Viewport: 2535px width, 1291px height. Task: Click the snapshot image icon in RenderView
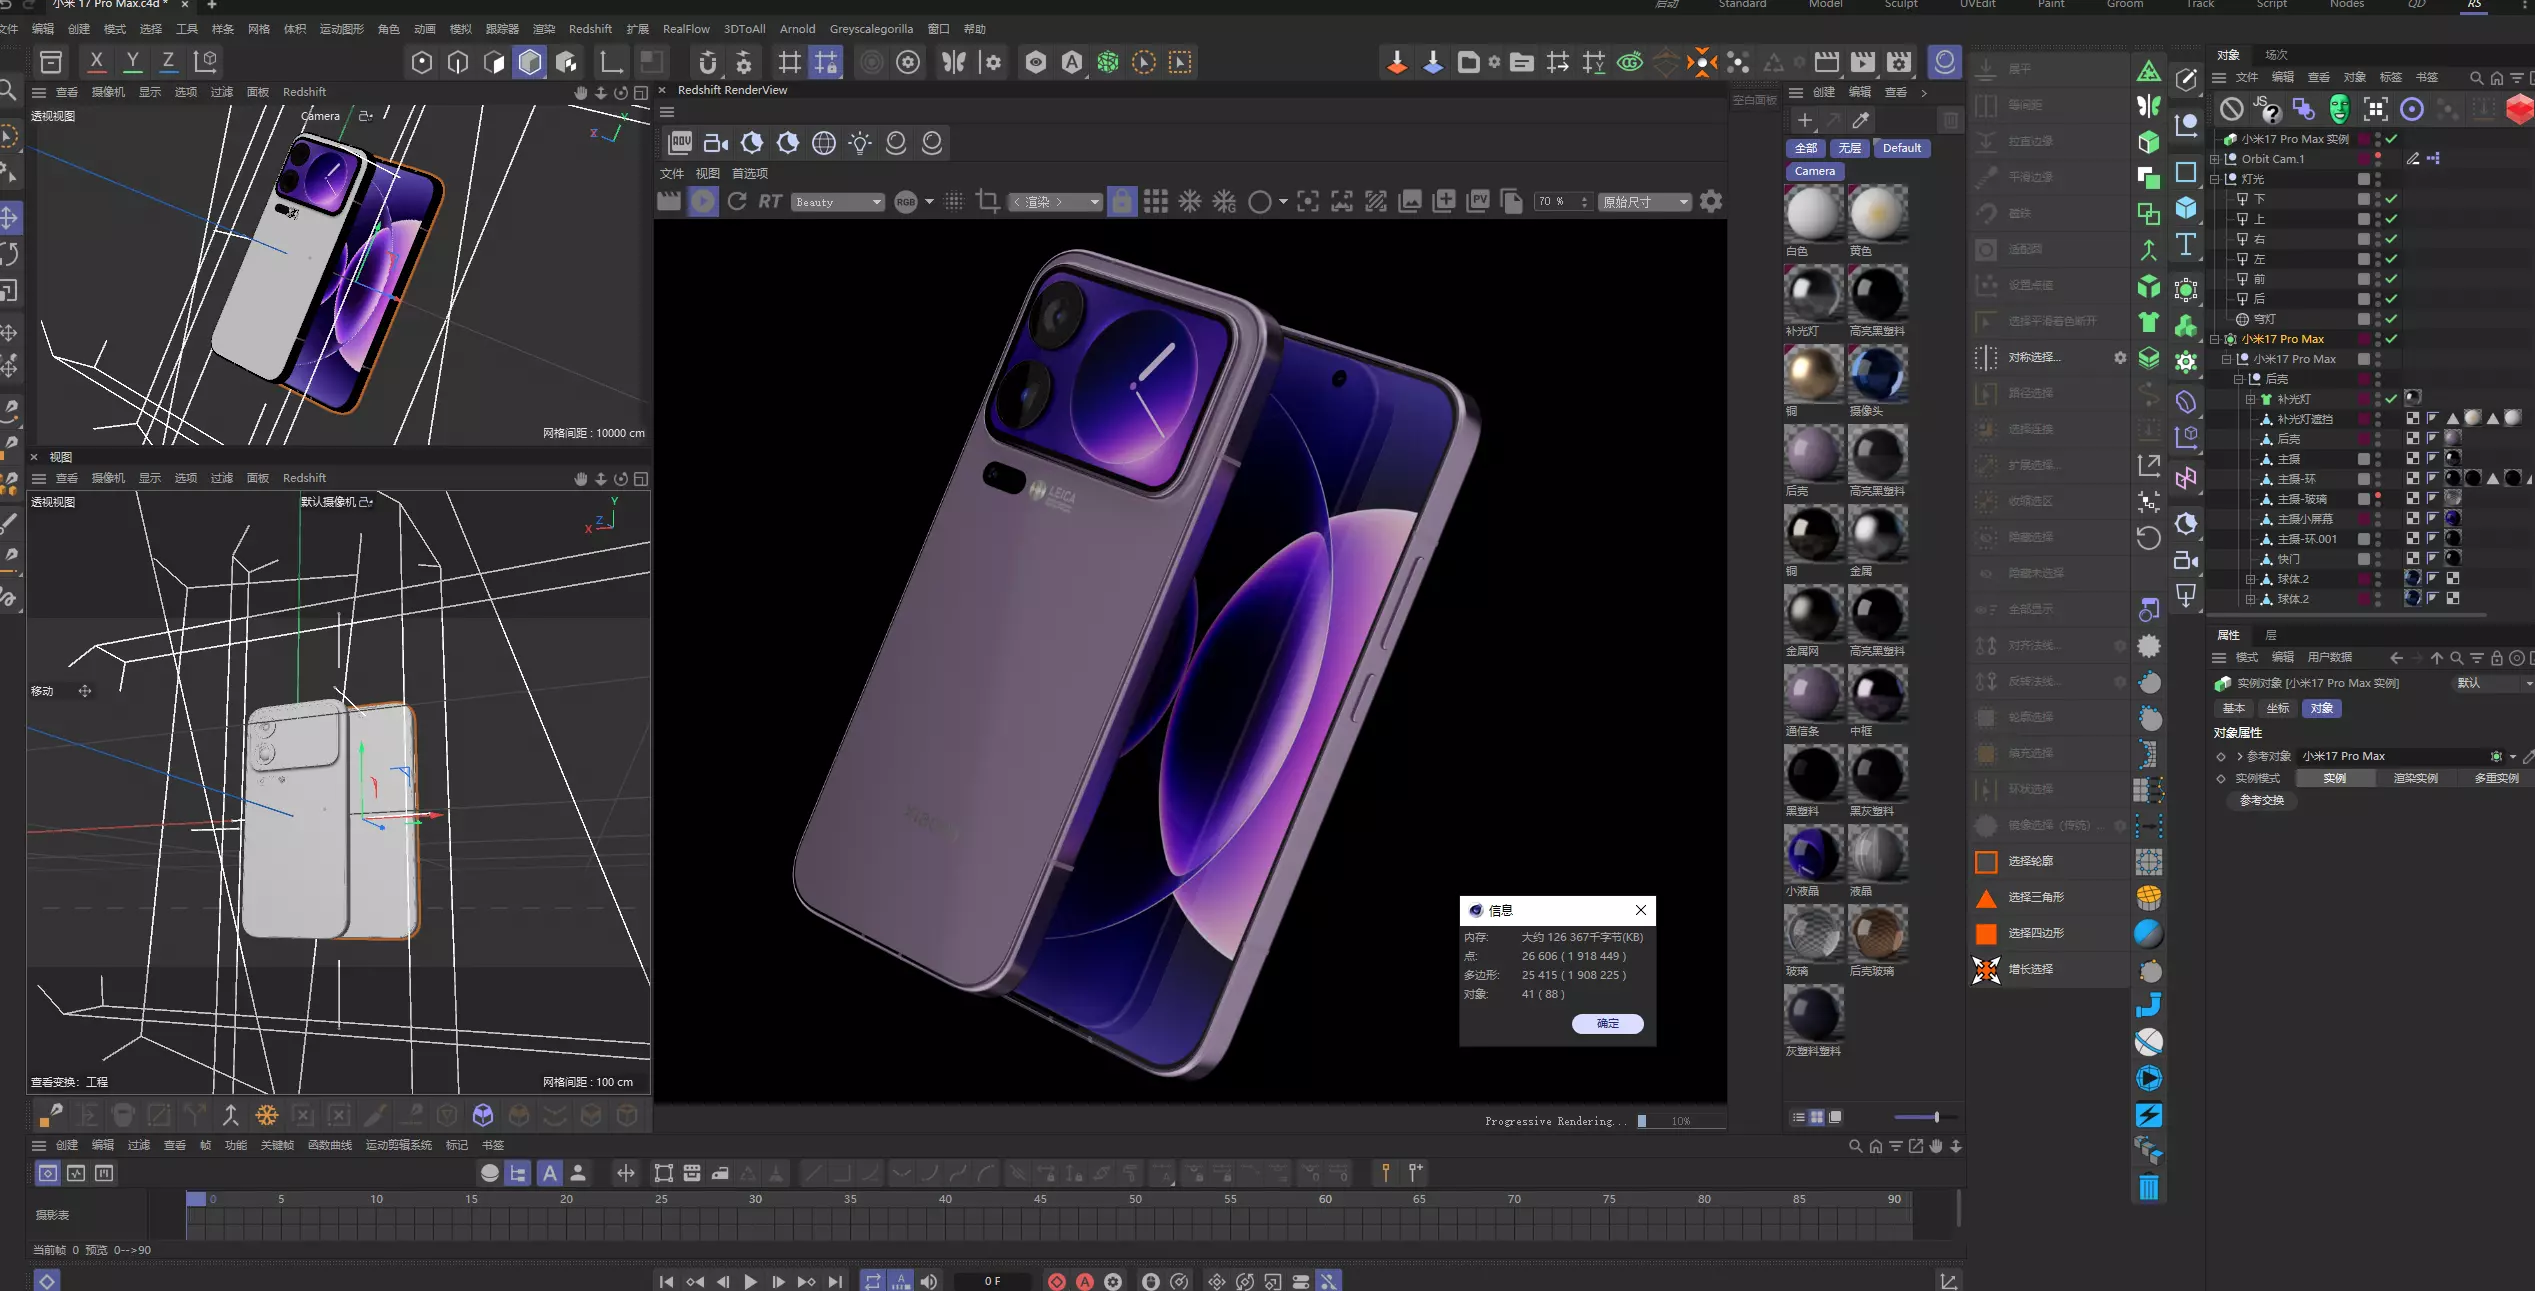coord(1410,202)
